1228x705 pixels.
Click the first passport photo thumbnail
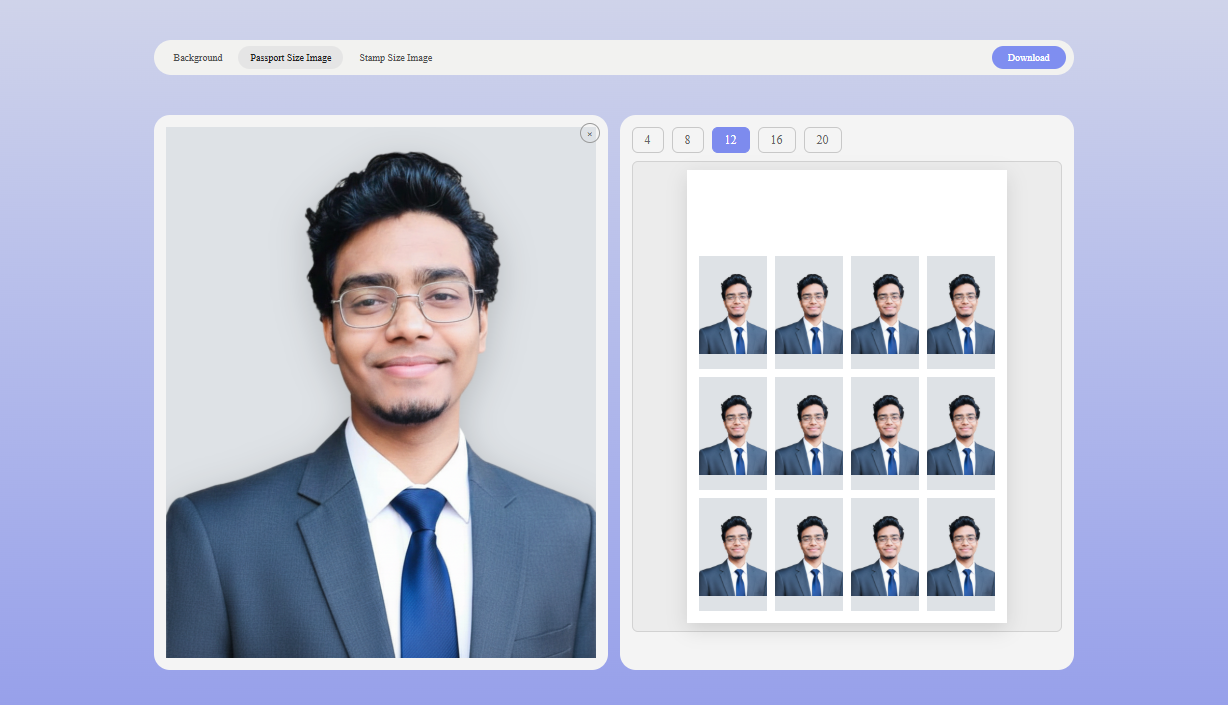(732, 310)
